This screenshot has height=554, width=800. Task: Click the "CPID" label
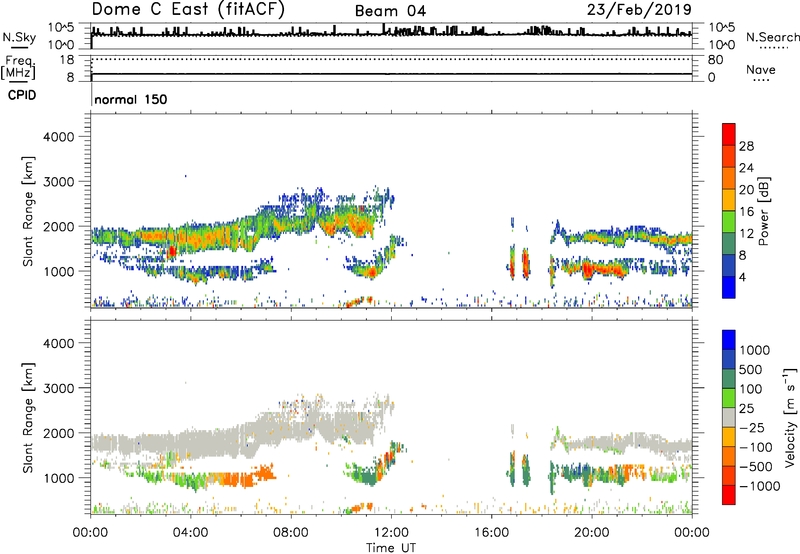coord(22,95)
